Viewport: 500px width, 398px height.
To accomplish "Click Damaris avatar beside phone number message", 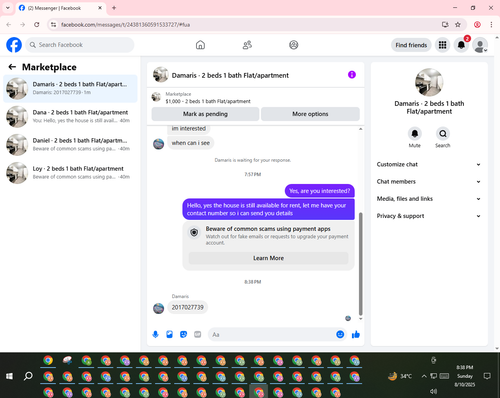I will tap(158, 308).
